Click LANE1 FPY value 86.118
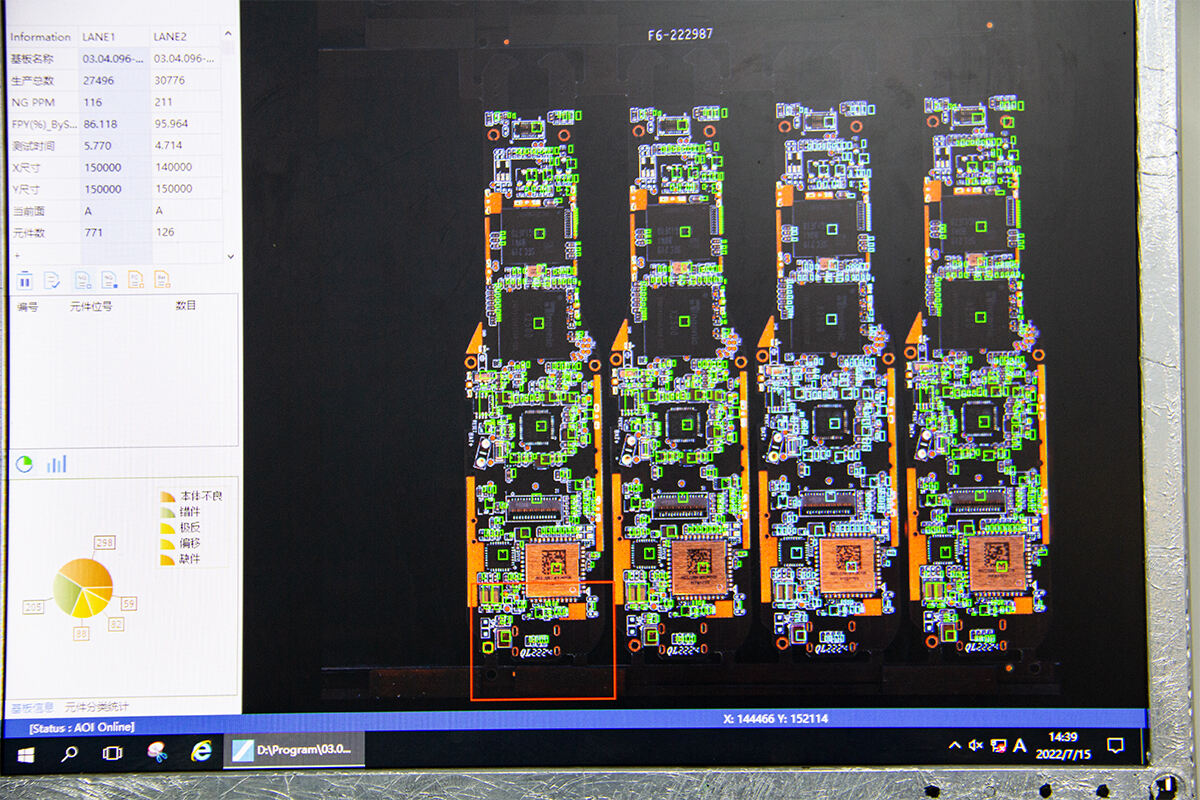Viewport: 1200px width, 800px height. pyautogui.click(x=100, y=124)
